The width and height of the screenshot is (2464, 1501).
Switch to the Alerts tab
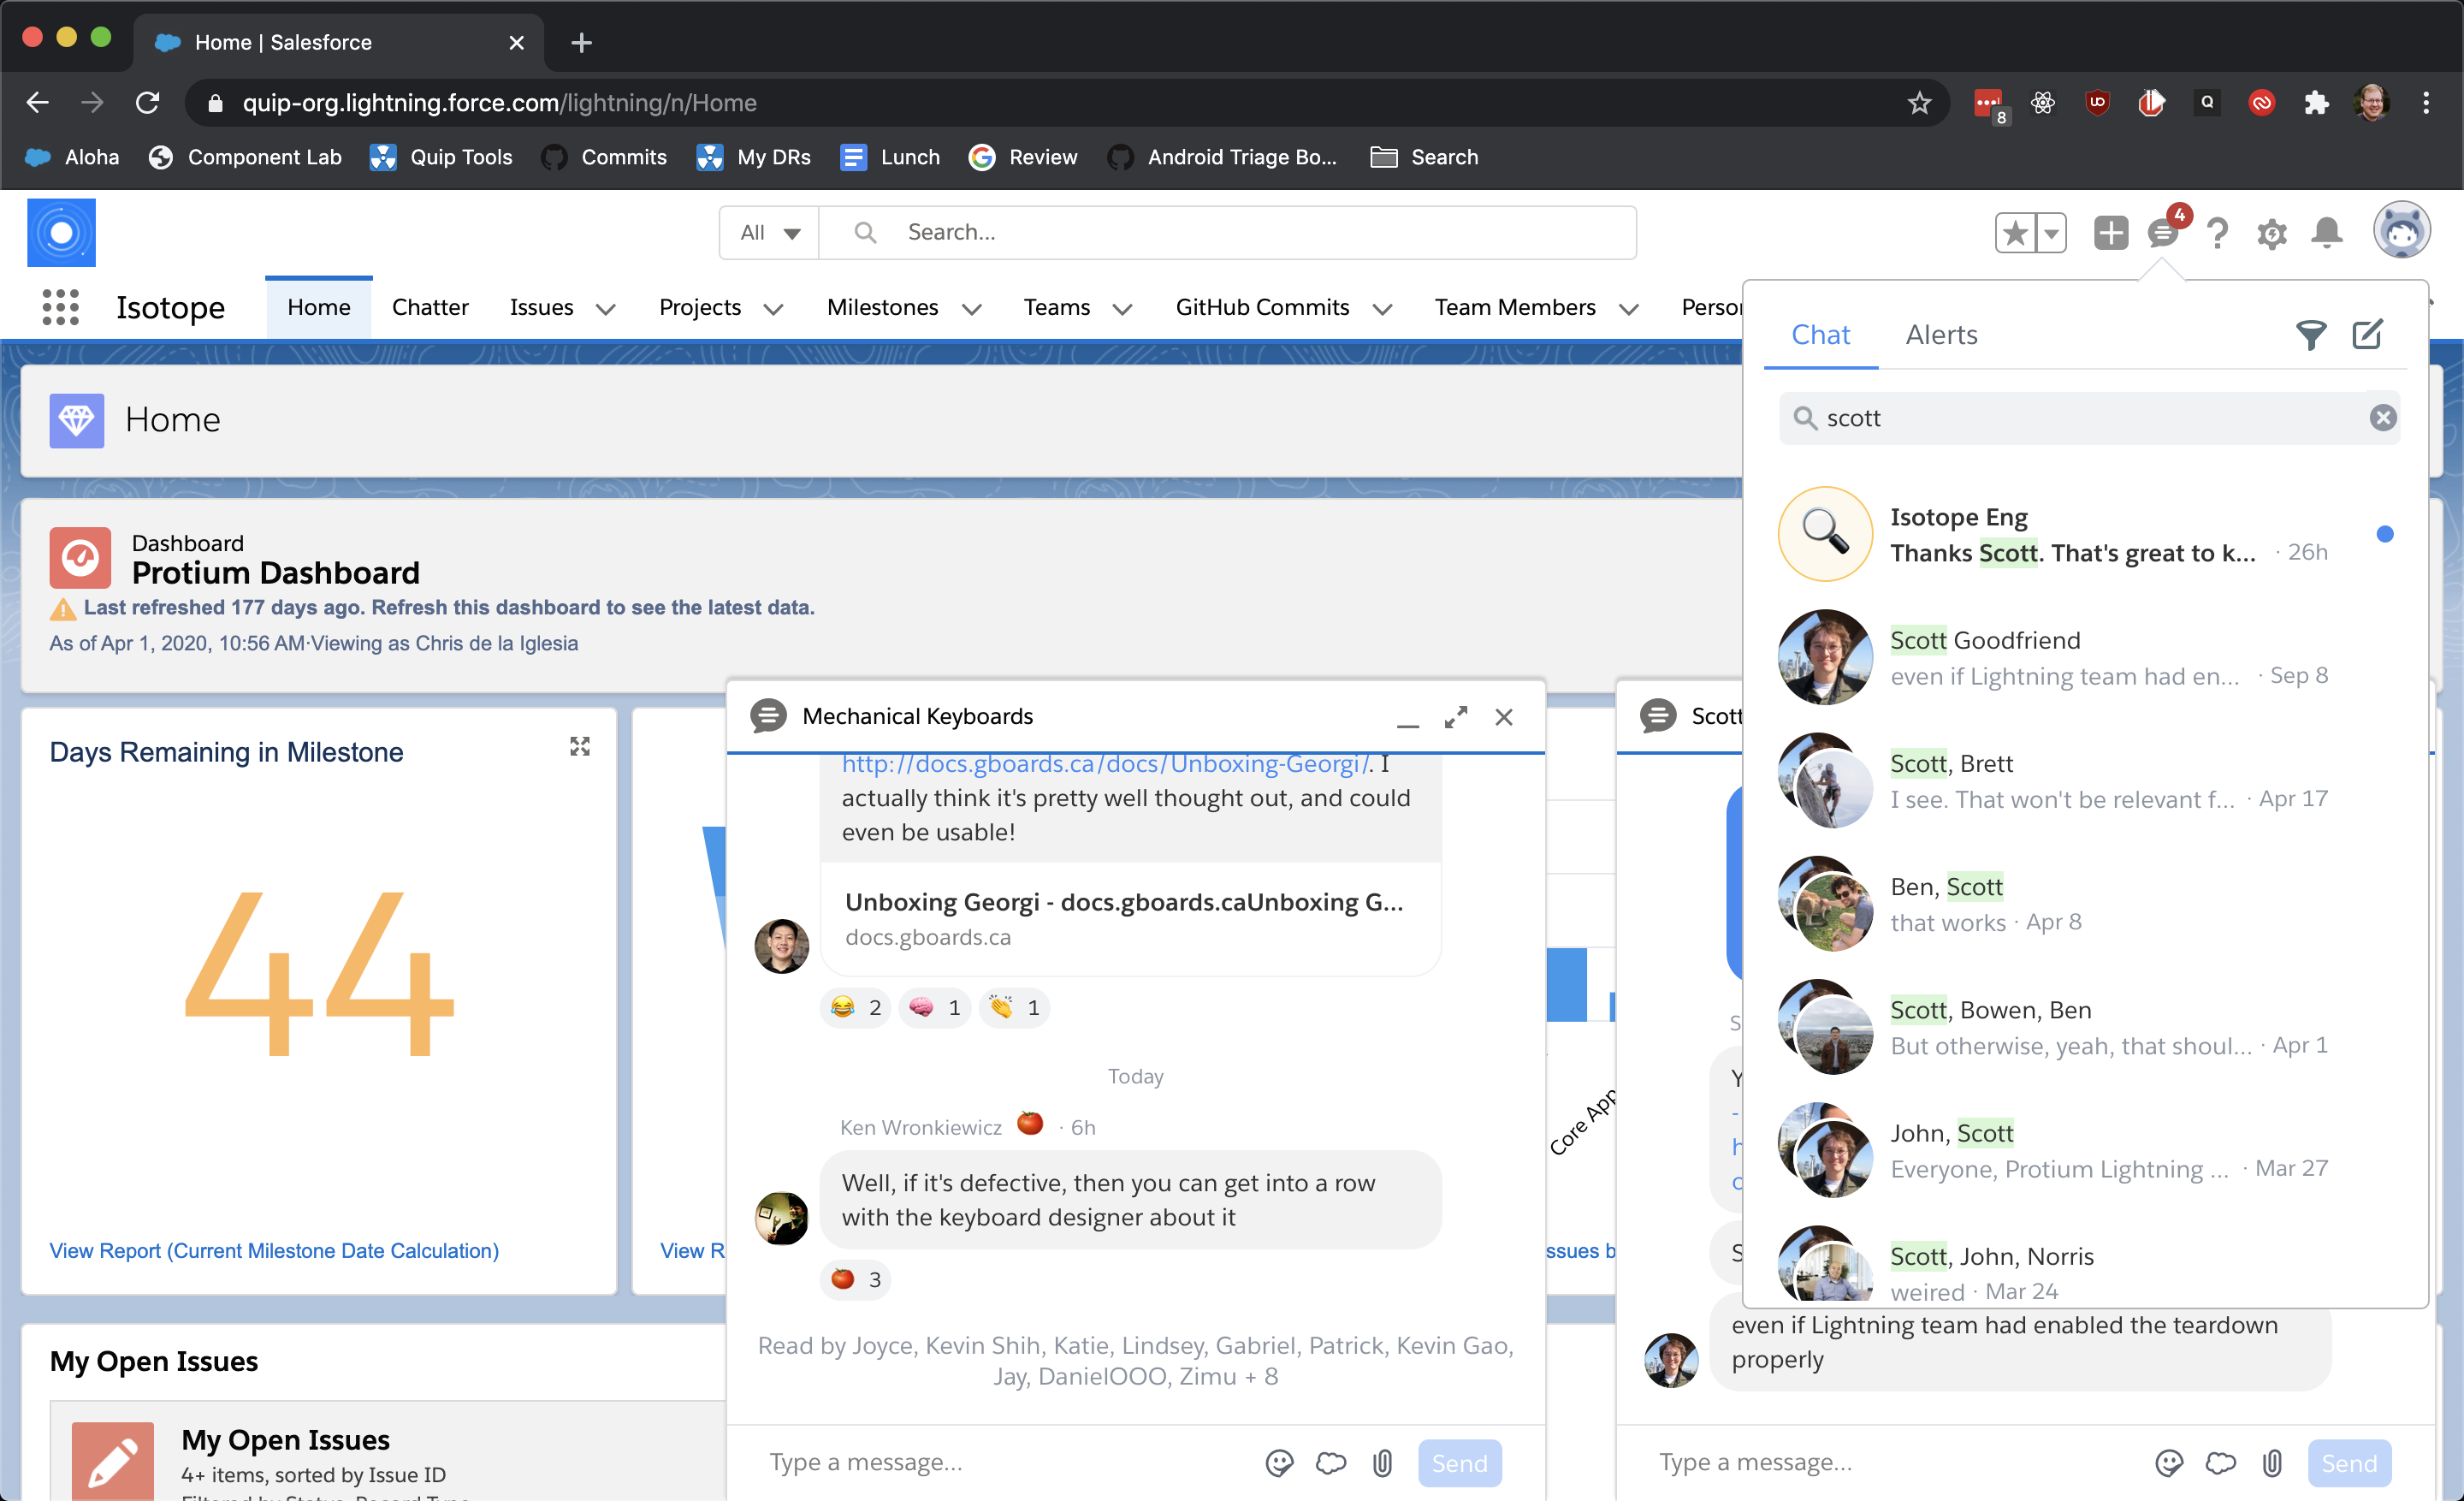[1941, 334]
